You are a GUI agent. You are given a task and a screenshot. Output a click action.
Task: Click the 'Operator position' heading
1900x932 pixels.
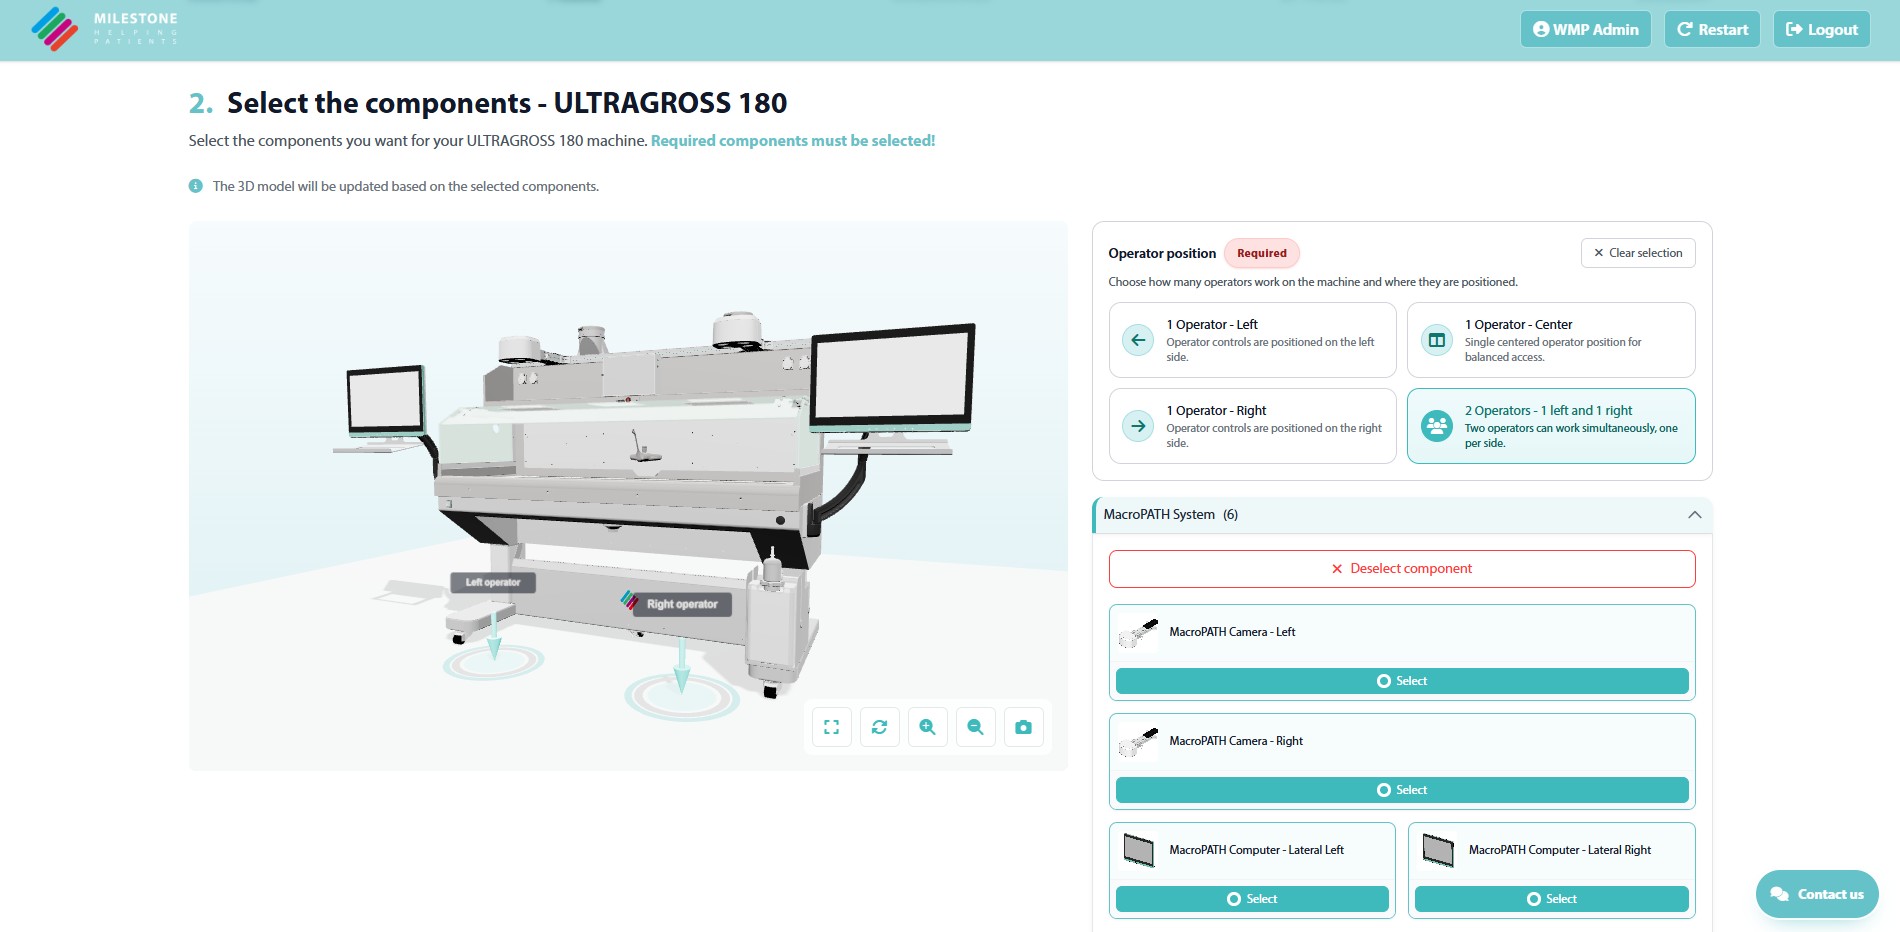[1162, 253]
